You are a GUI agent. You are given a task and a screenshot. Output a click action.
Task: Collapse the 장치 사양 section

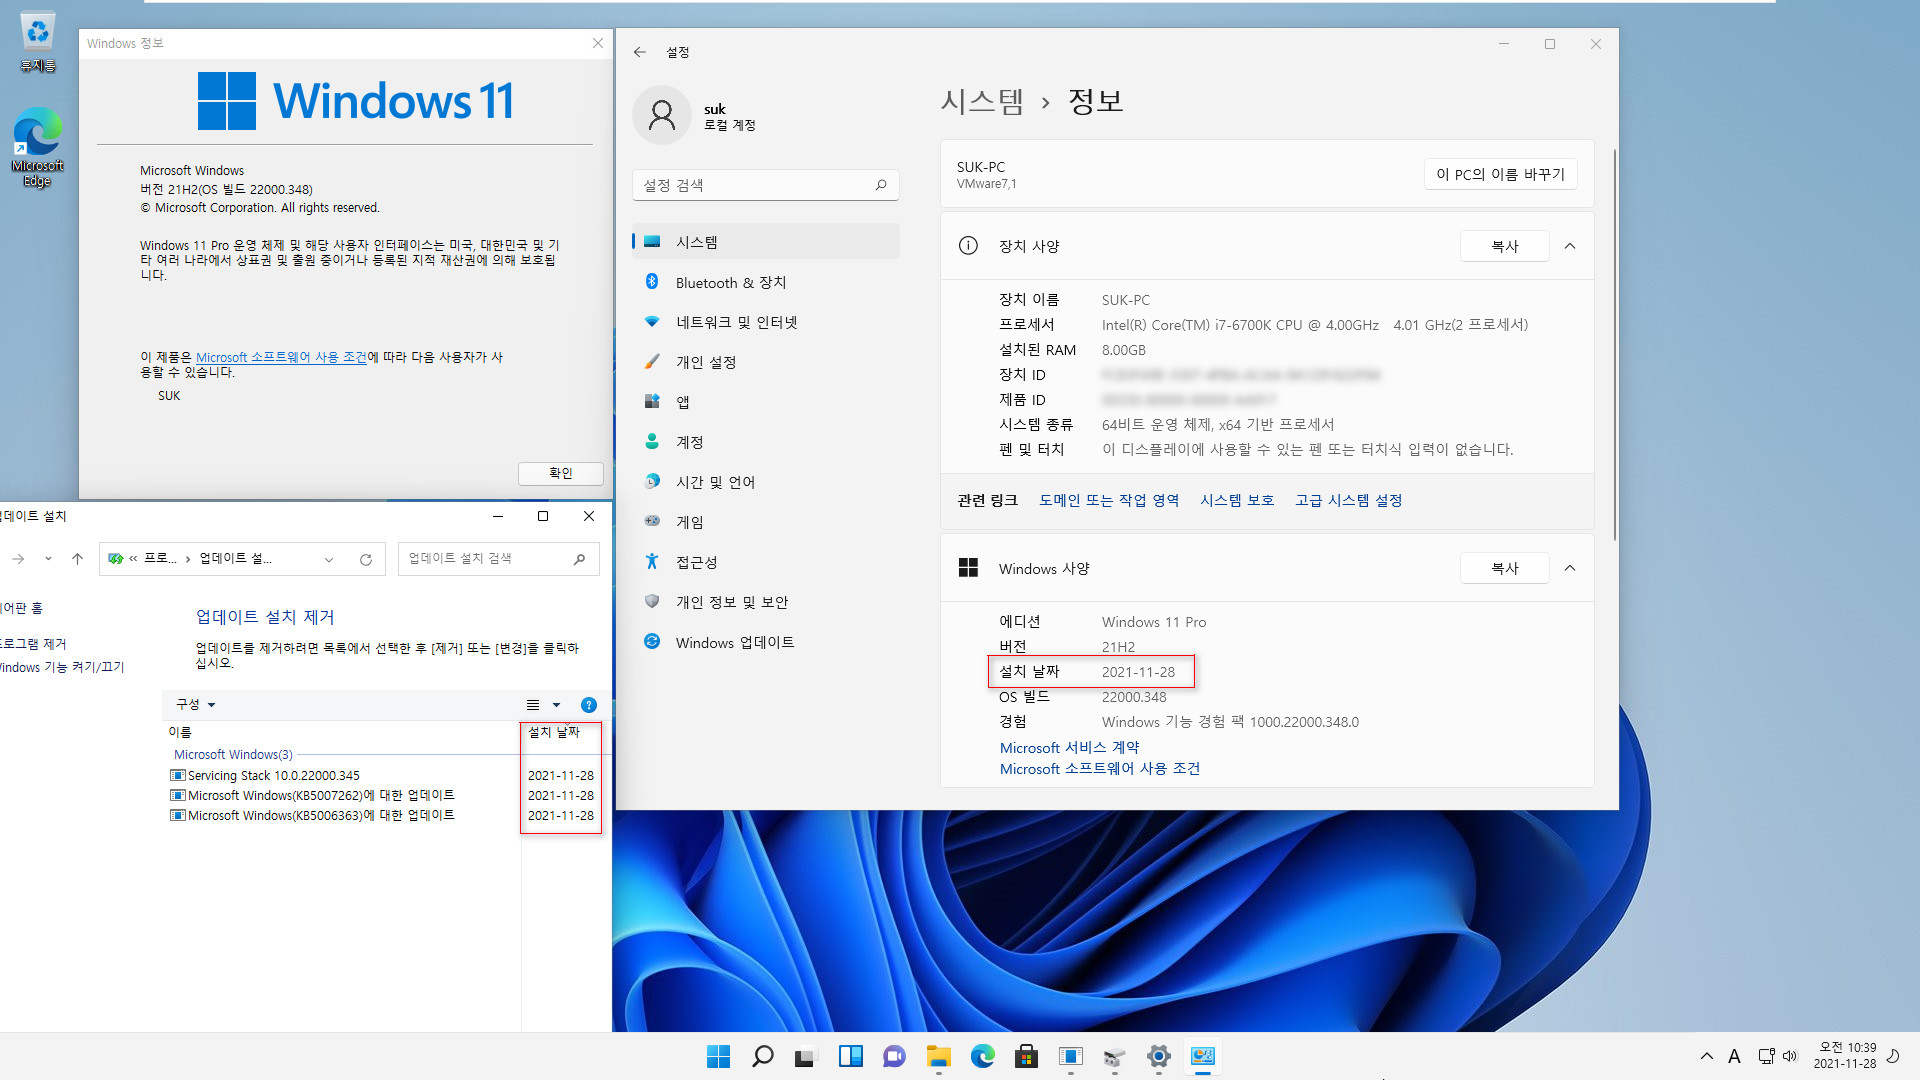coord(1570,246)
